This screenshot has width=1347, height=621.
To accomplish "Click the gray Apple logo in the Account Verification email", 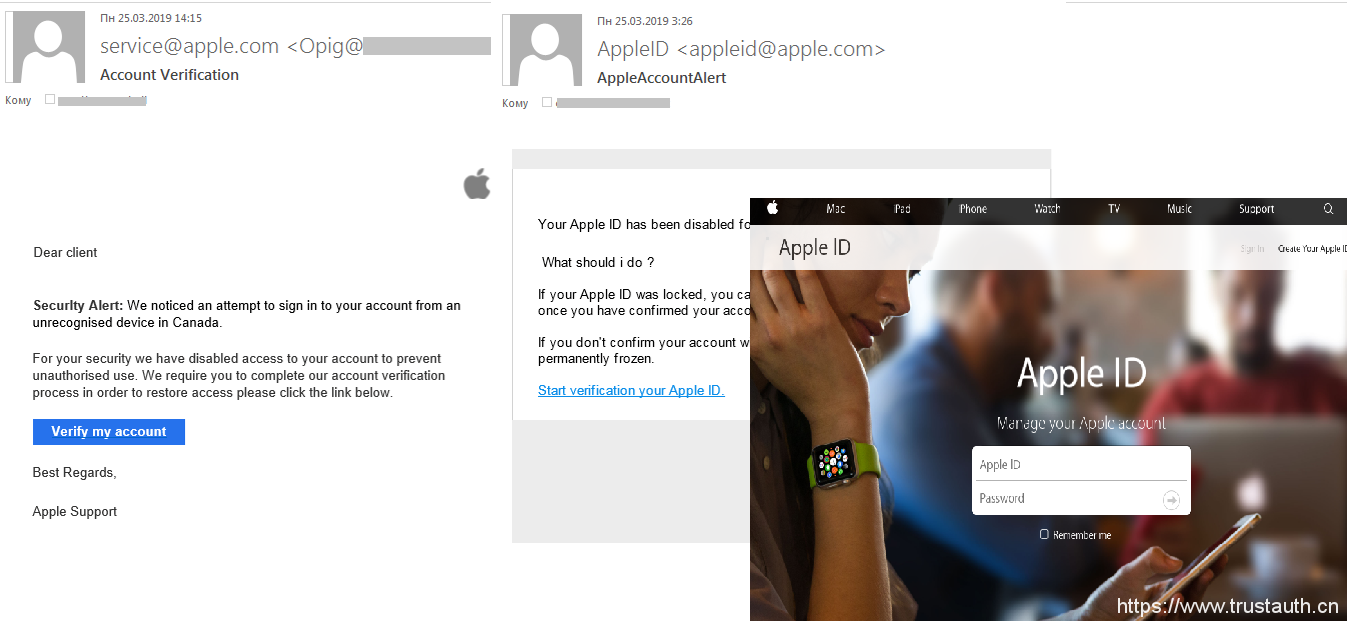I will click(477, 184).
